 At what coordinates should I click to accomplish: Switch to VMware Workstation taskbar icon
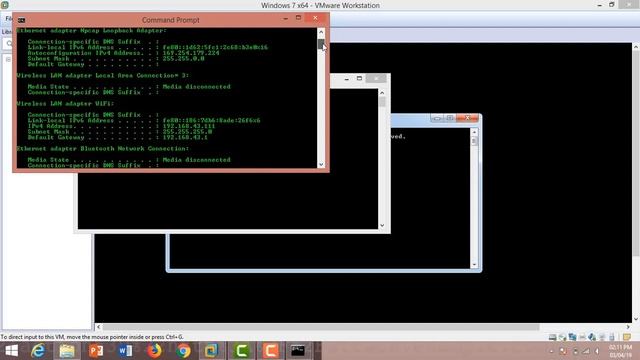point(211,351)
